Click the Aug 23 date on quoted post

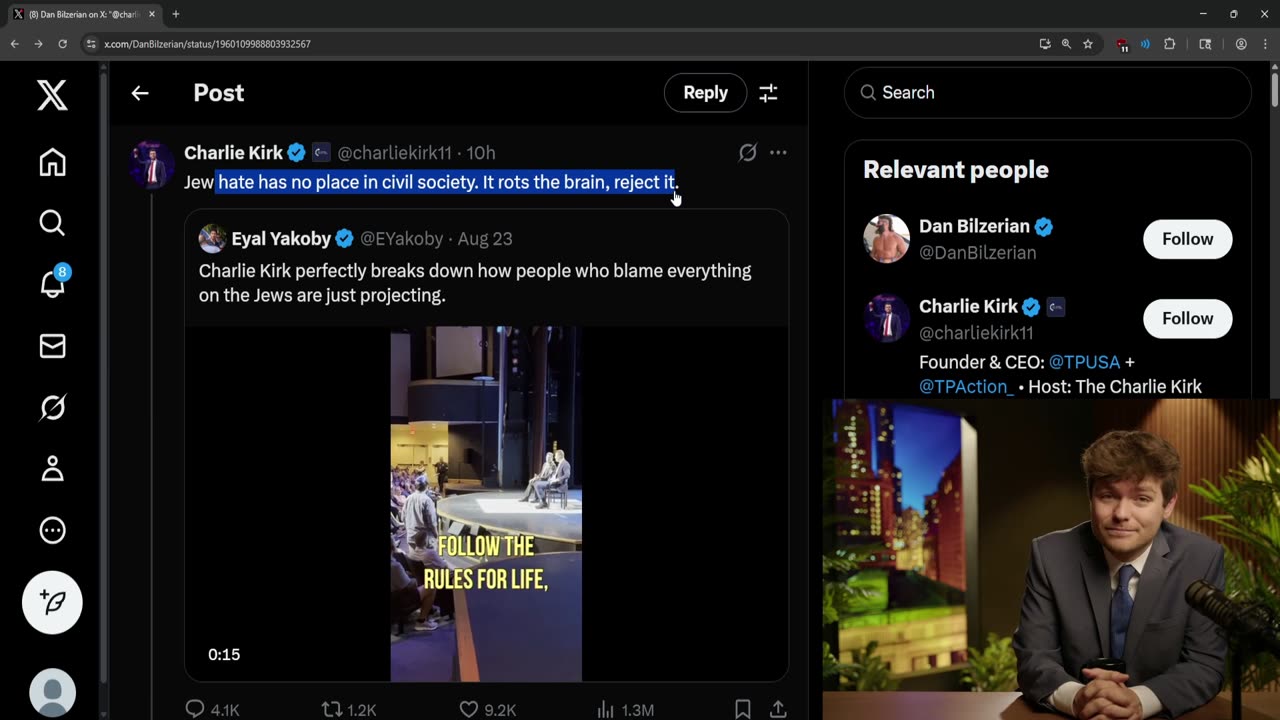[485, 239]
